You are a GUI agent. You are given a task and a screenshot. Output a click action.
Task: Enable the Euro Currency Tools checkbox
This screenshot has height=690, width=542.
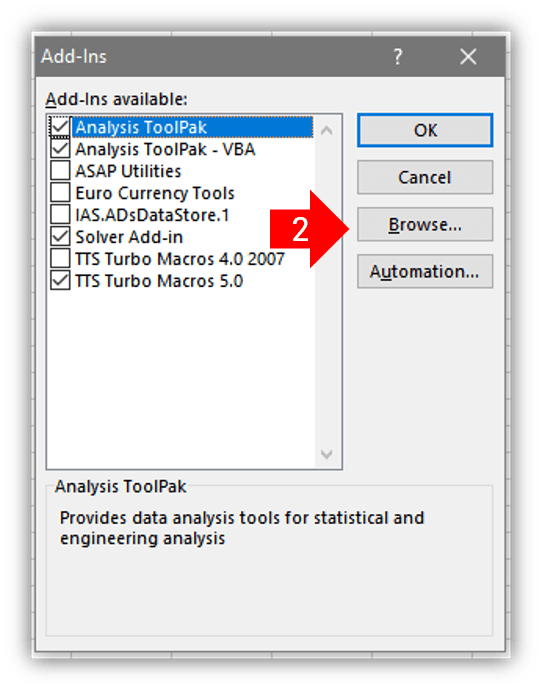60,193
